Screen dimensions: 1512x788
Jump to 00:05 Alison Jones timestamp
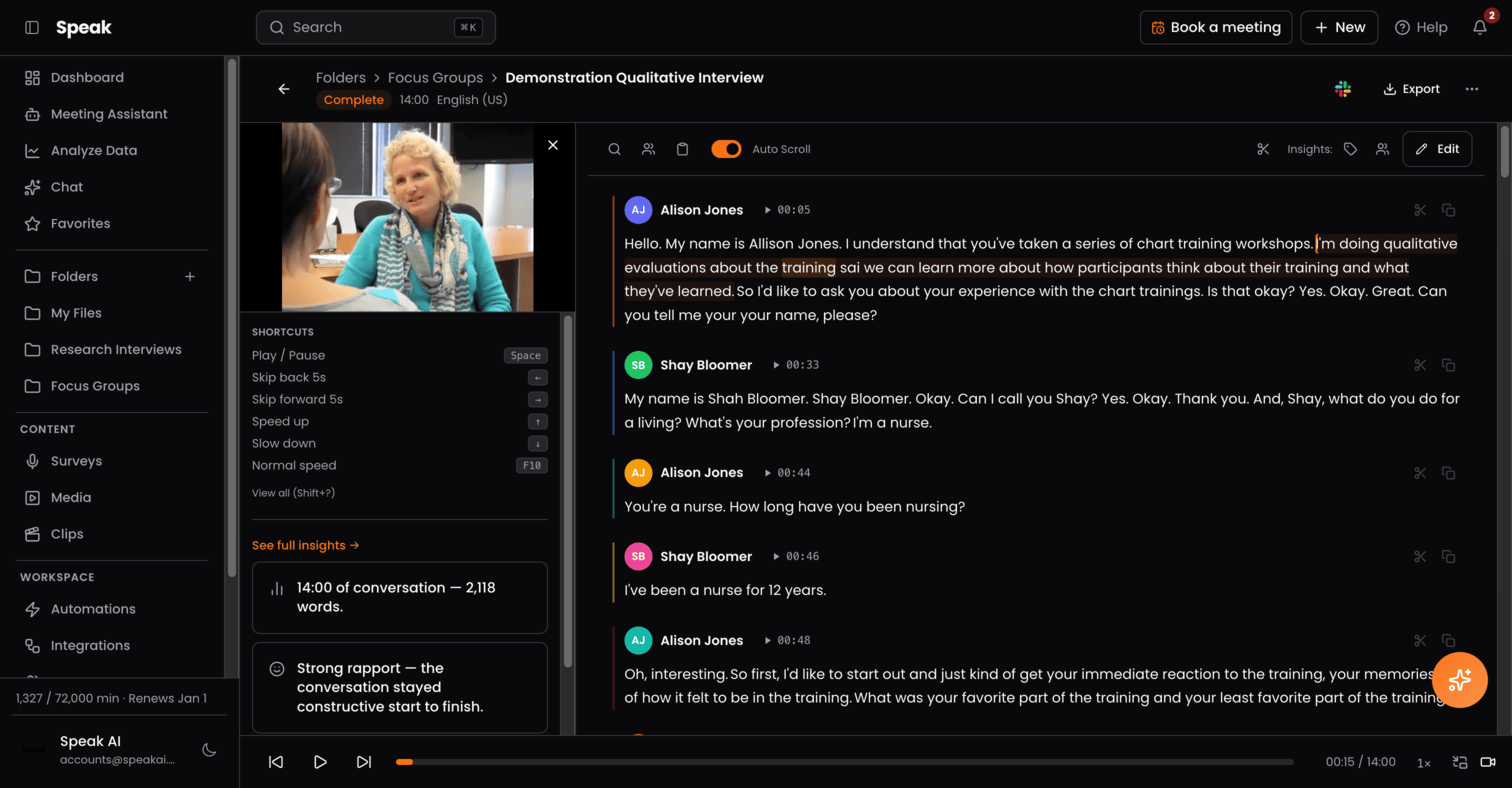pyautogui.click(x=788, y=210)
